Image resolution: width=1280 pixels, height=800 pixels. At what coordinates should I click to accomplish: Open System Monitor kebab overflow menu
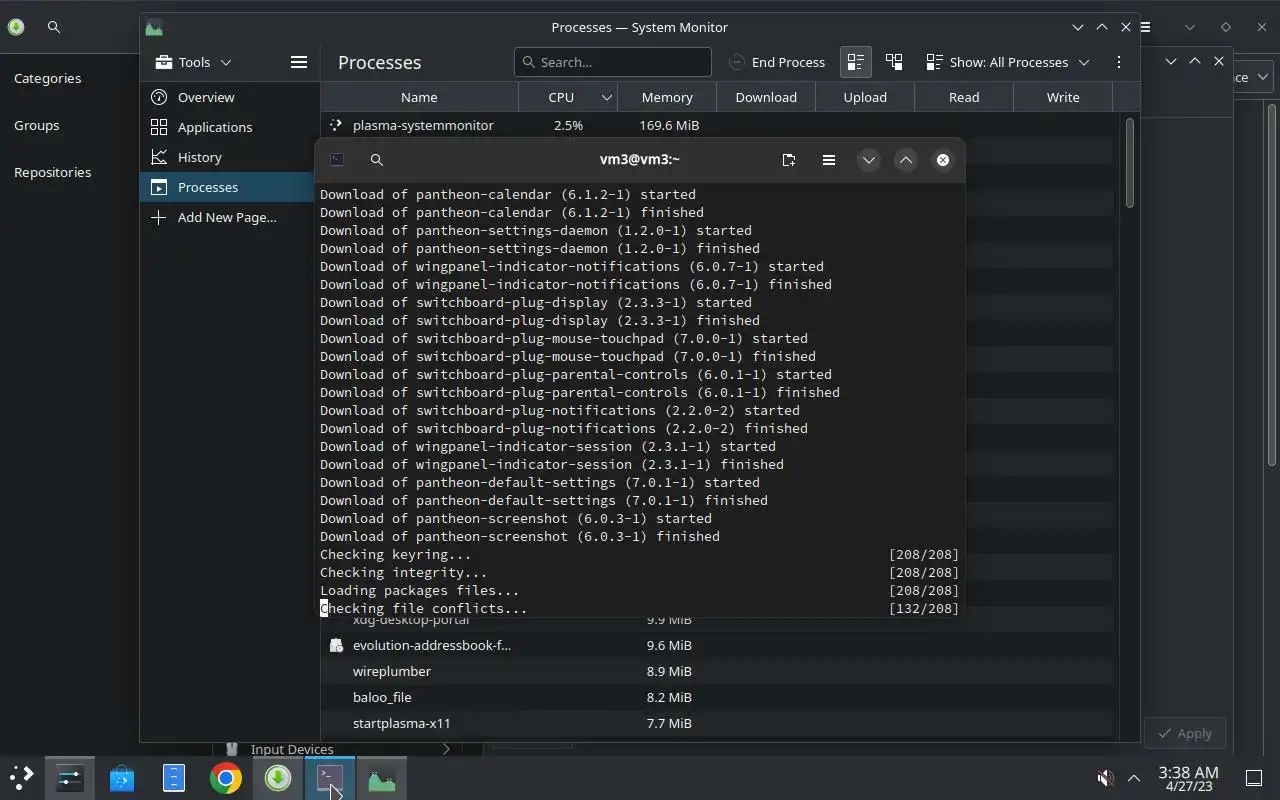point(1119,62)
